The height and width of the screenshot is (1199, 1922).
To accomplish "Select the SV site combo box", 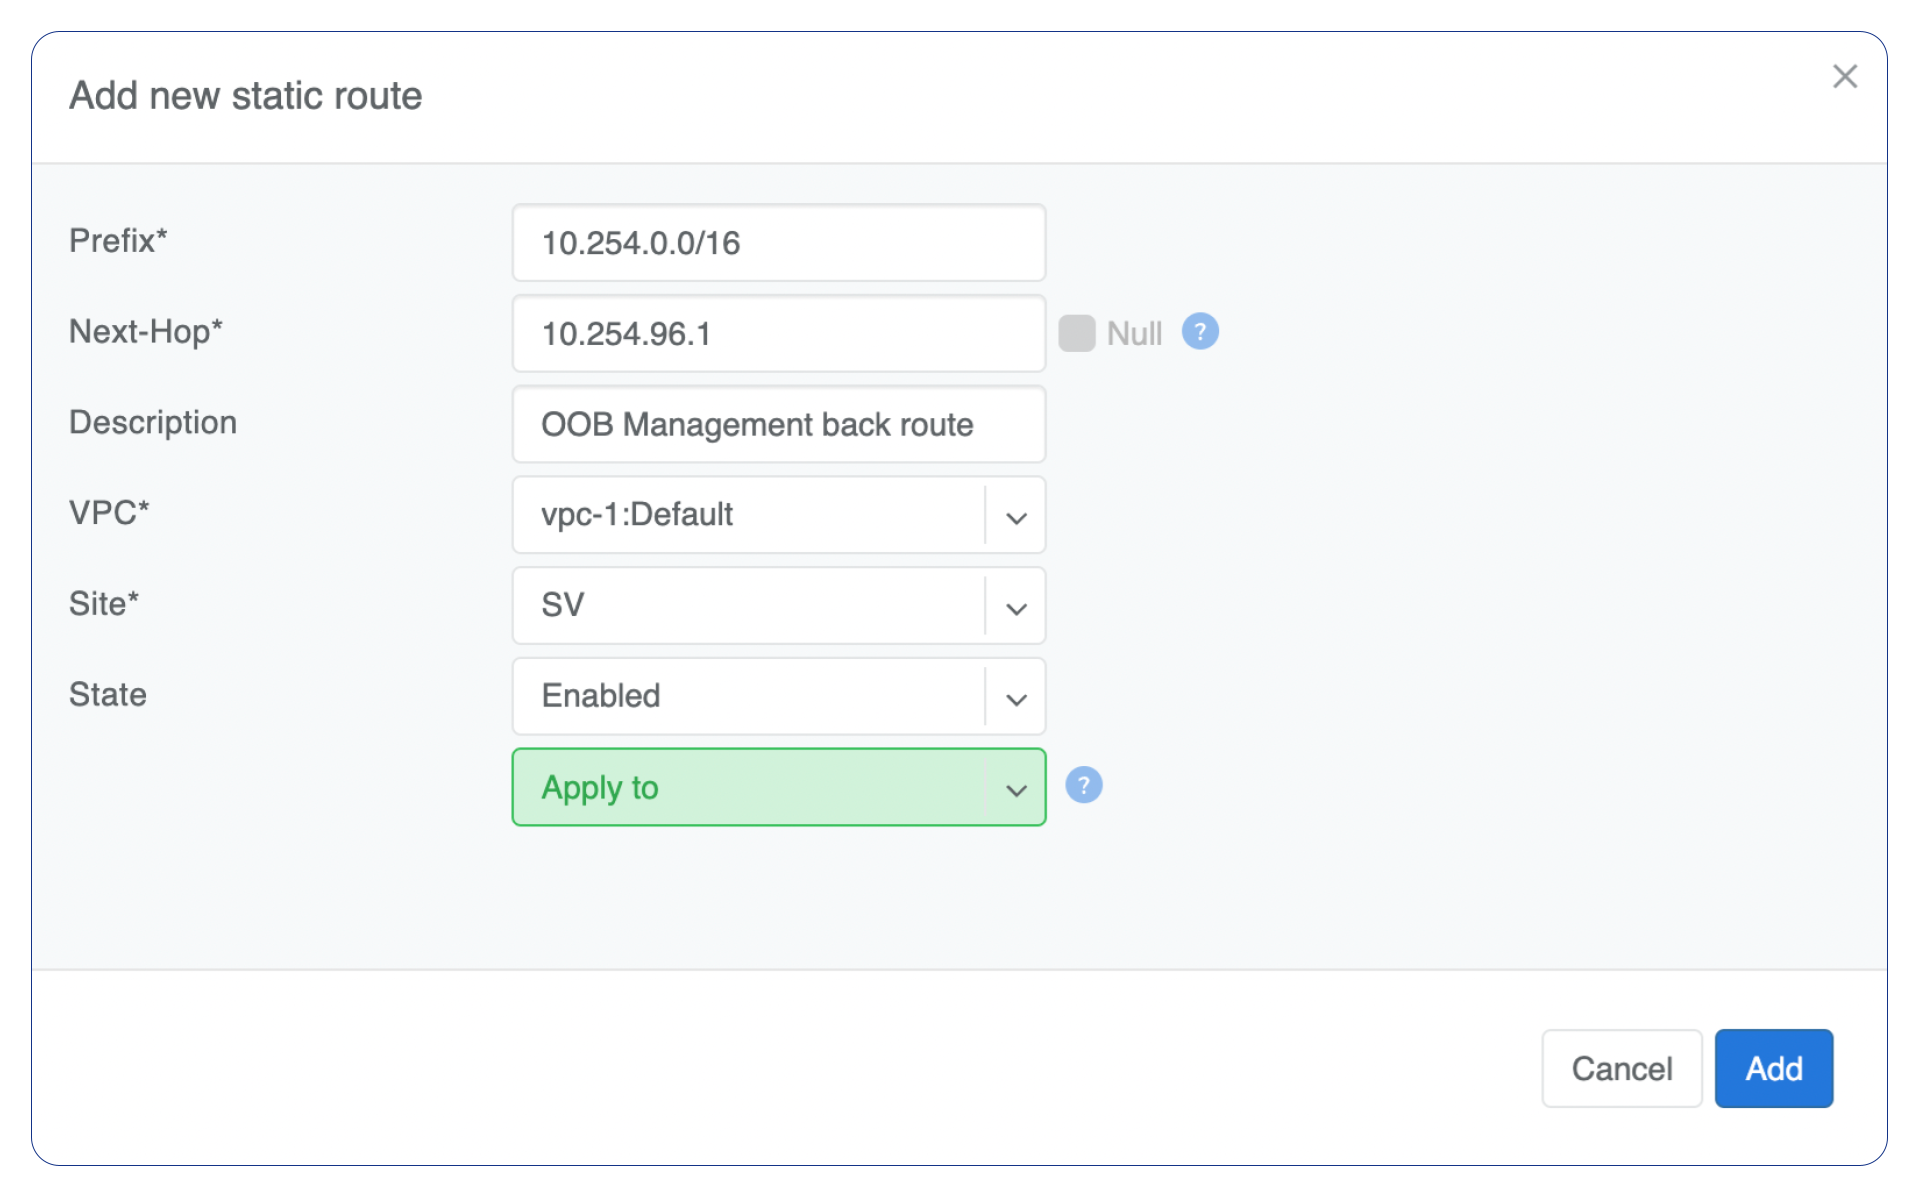I will pos(745,606).
